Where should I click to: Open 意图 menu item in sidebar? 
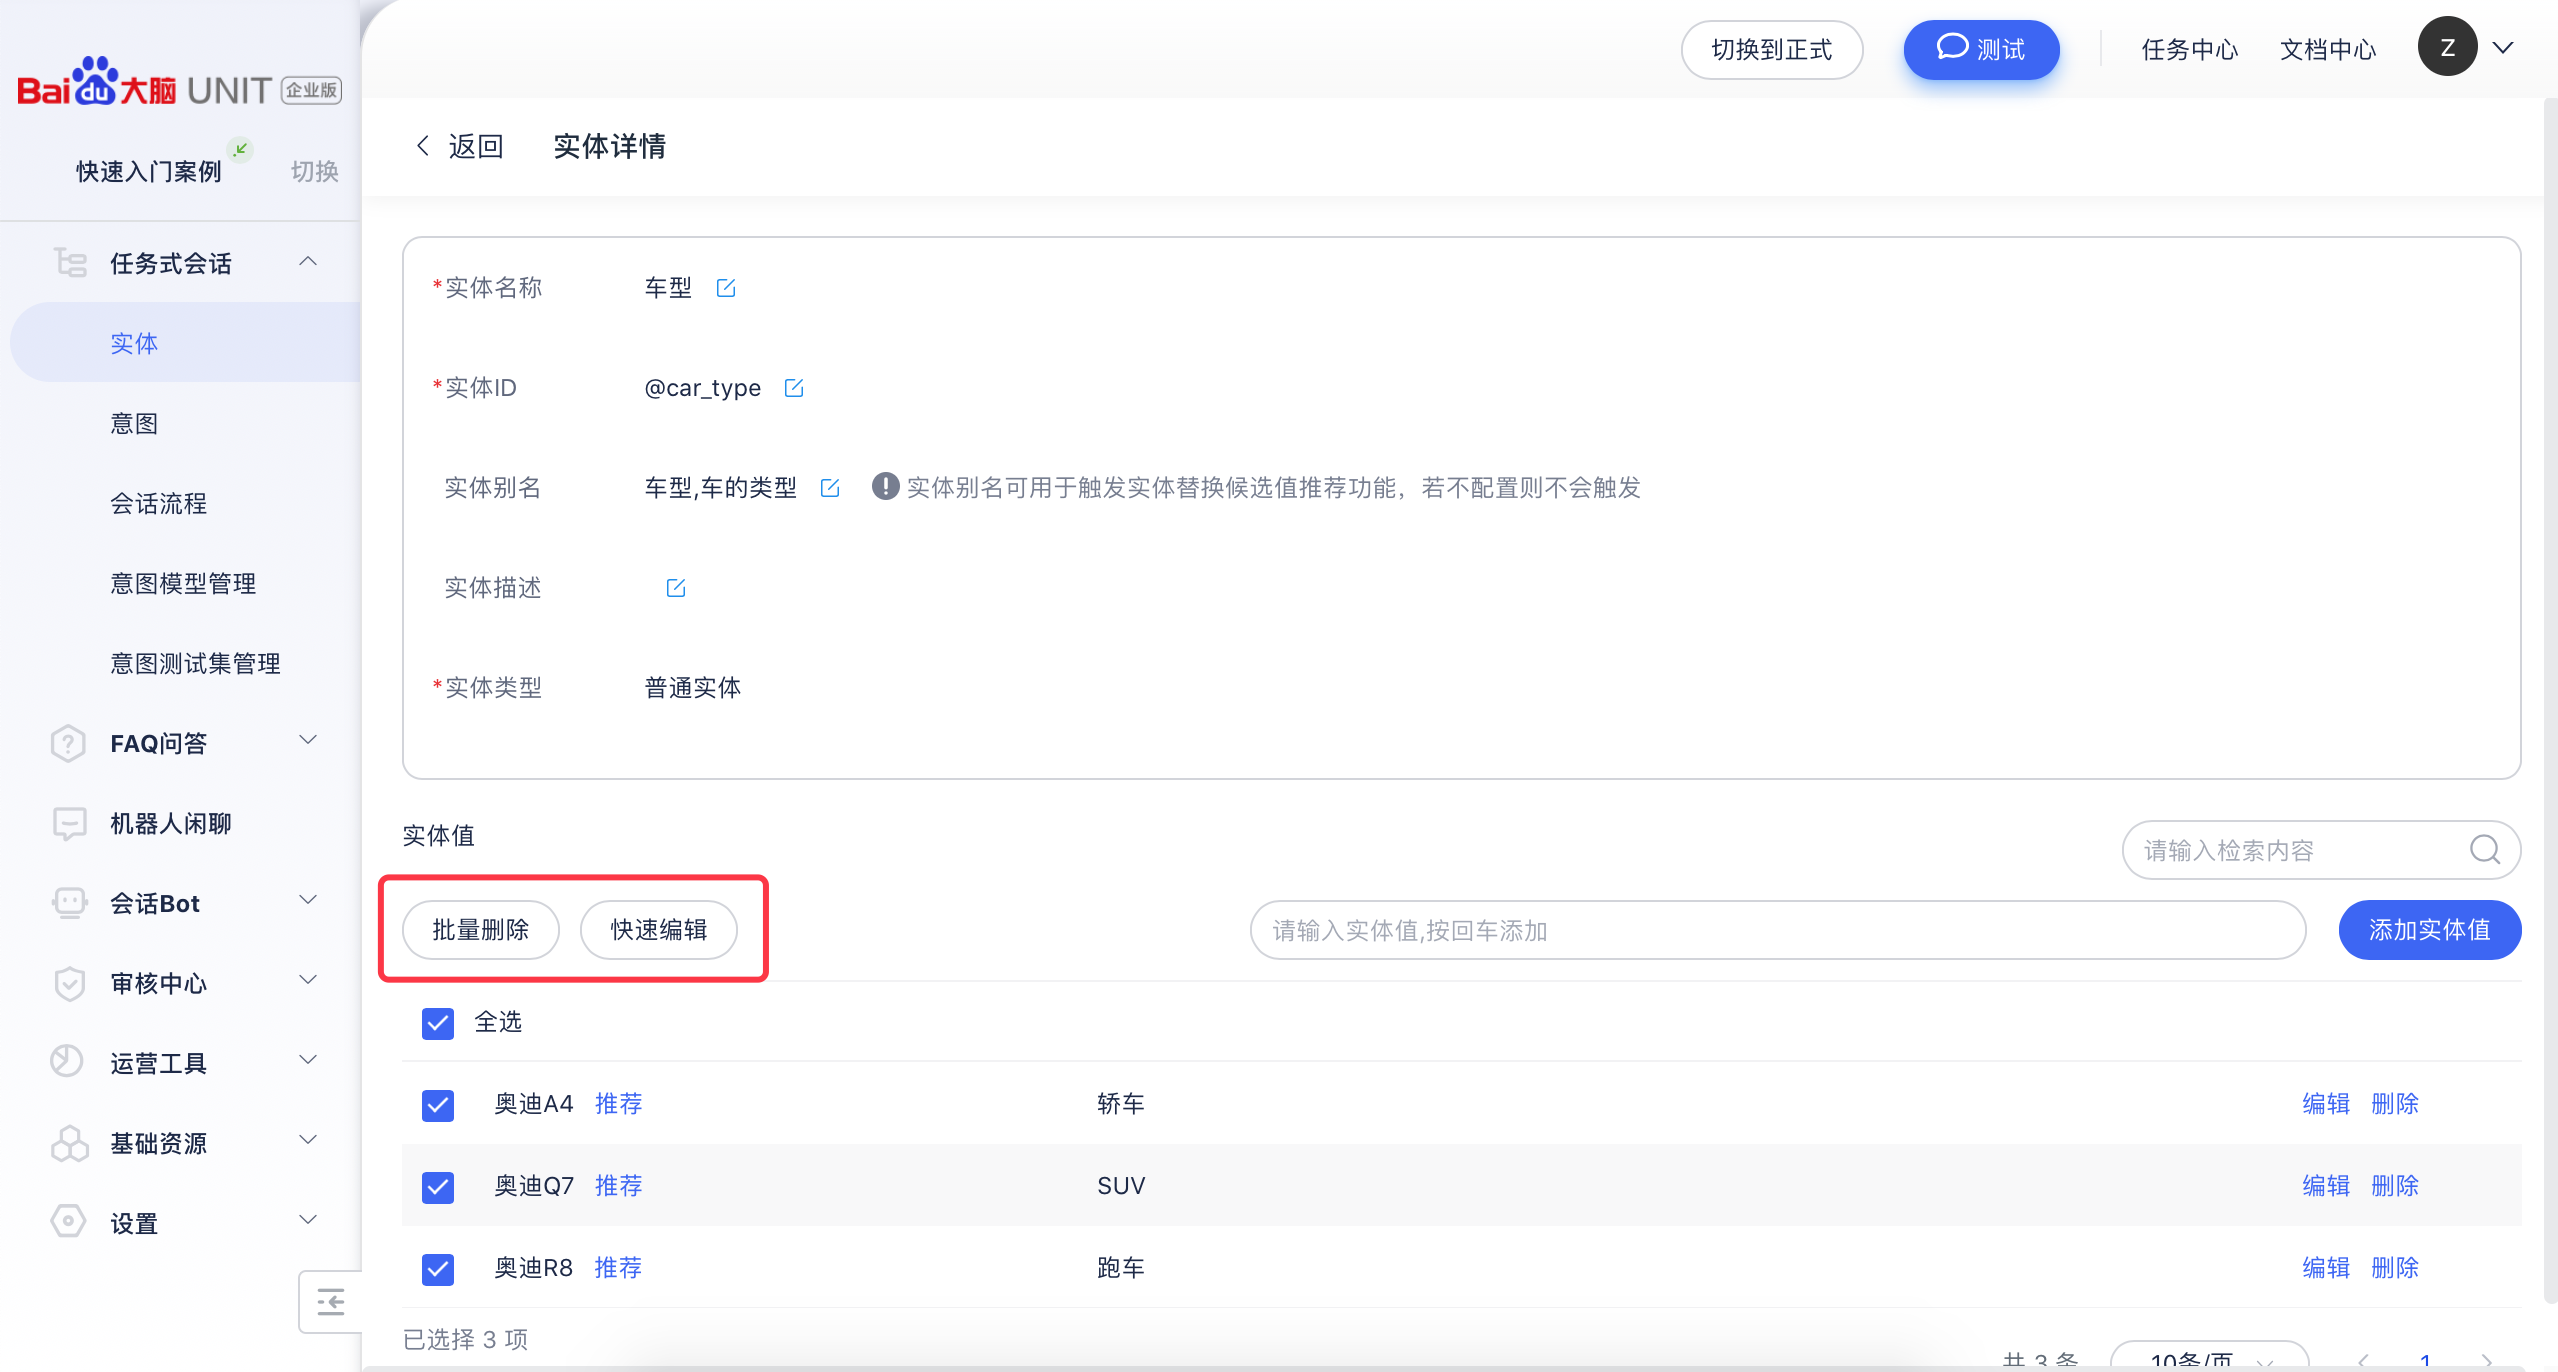[134, 423]
